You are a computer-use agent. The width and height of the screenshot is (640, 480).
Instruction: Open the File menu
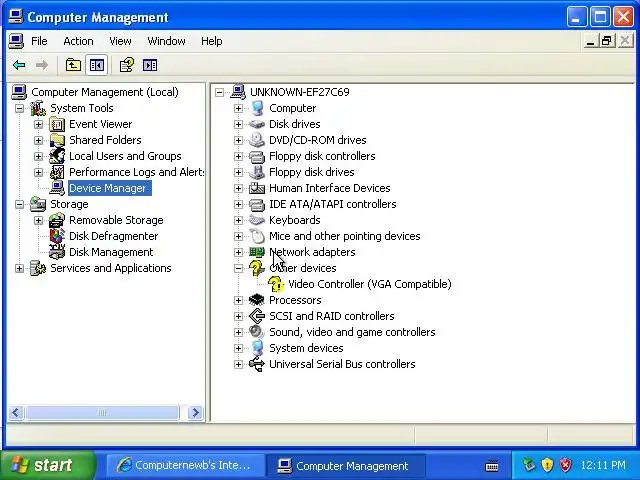(x=39, y=41)
